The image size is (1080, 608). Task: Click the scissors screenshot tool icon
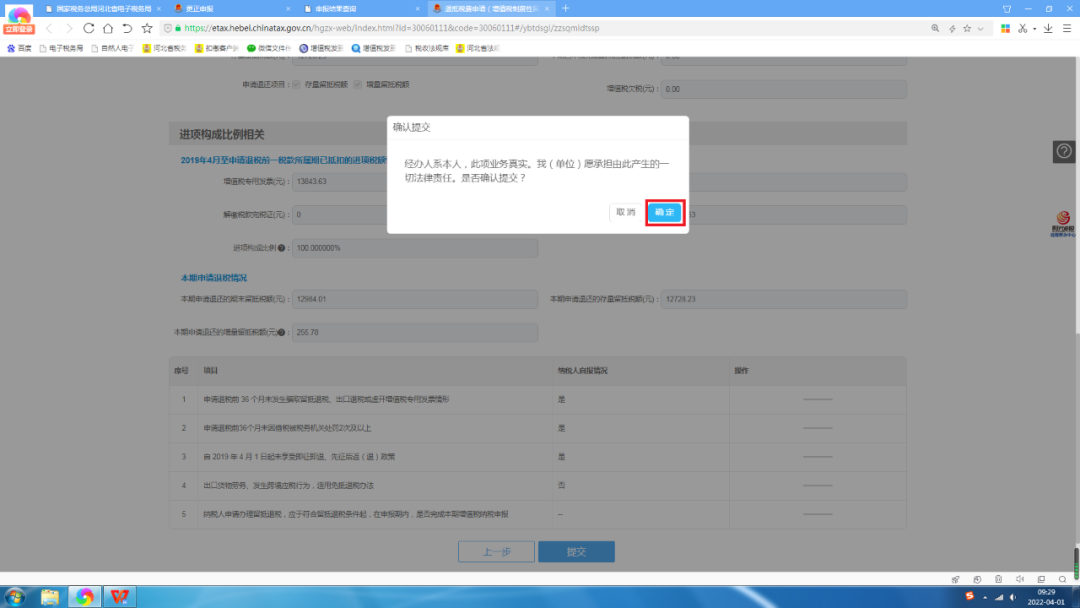1023,28
